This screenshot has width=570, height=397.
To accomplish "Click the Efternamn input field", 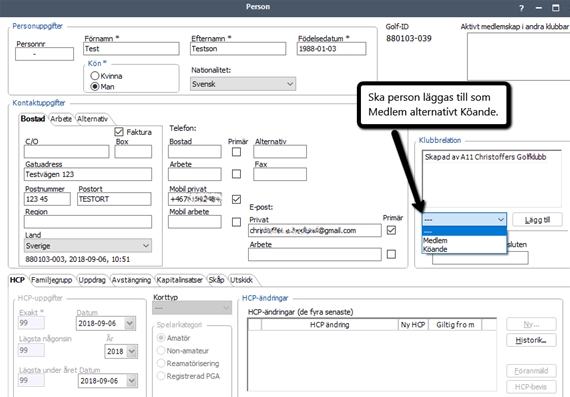I will 238,49.
